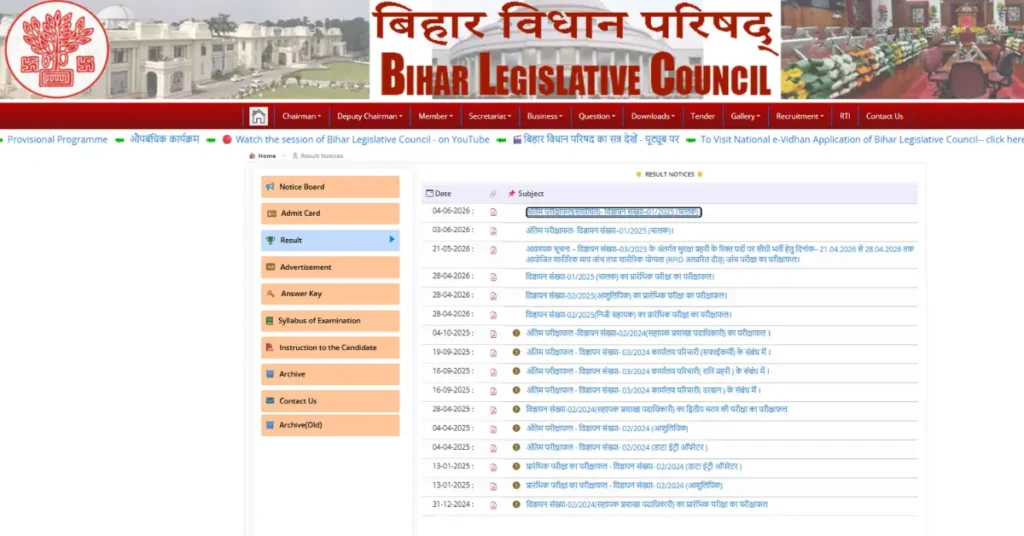Click the home icon in the navigation bar
Screen dimensions: 1024x536
tap(258, 116)
